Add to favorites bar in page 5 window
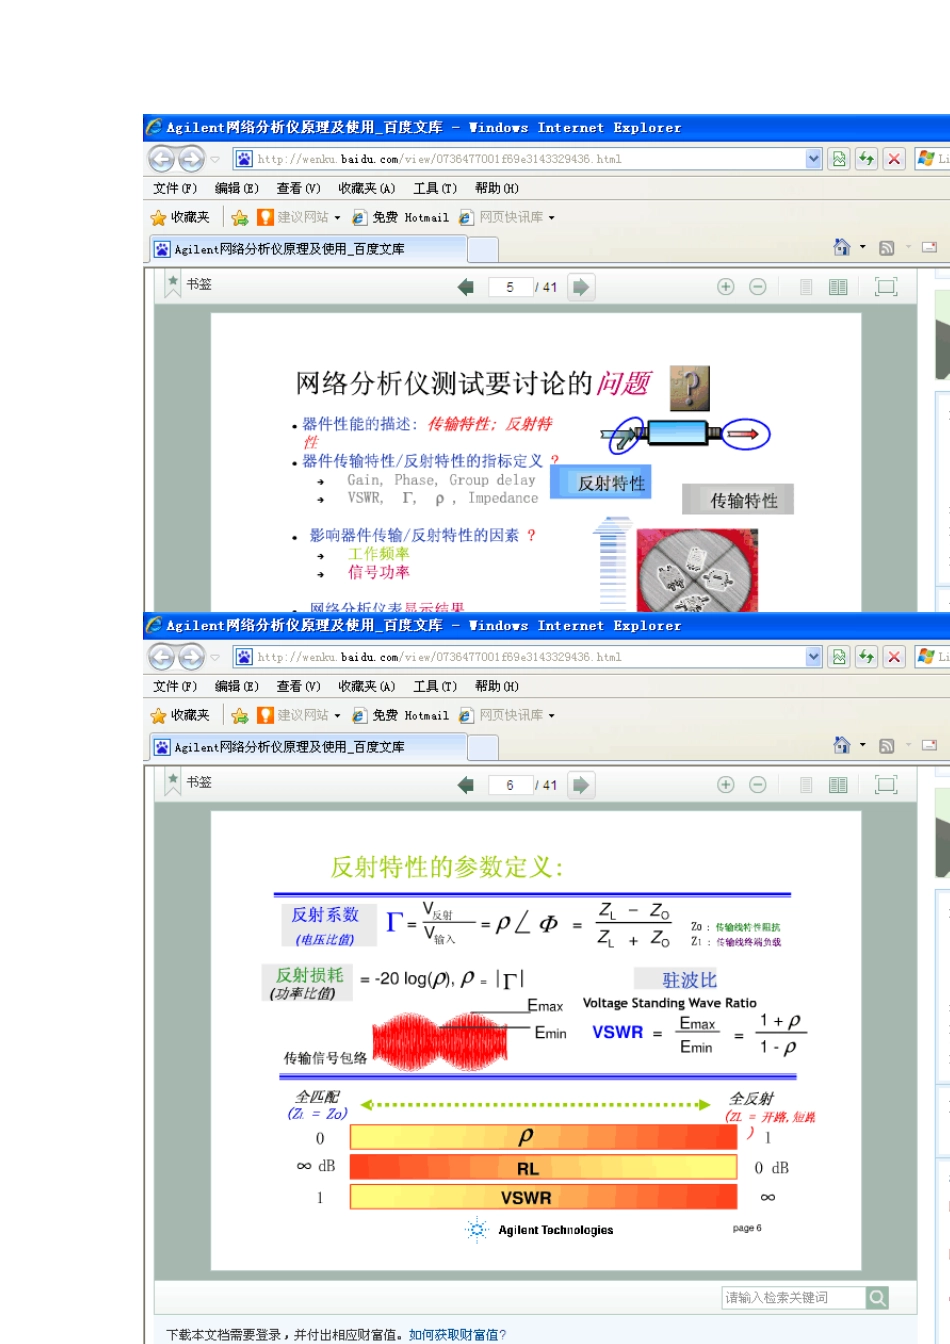950x1344 pixels. tap(239, 217)
